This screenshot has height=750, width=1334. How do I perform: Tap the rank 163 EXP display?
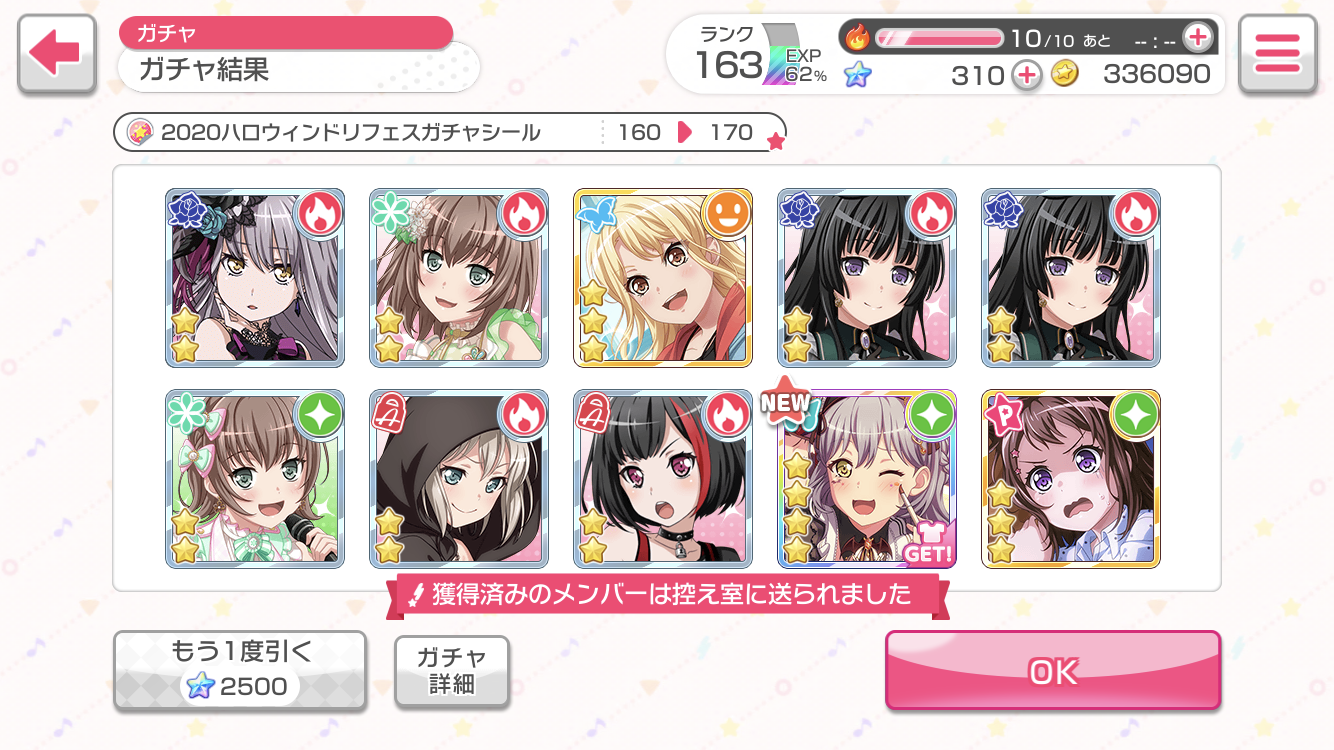760,55
